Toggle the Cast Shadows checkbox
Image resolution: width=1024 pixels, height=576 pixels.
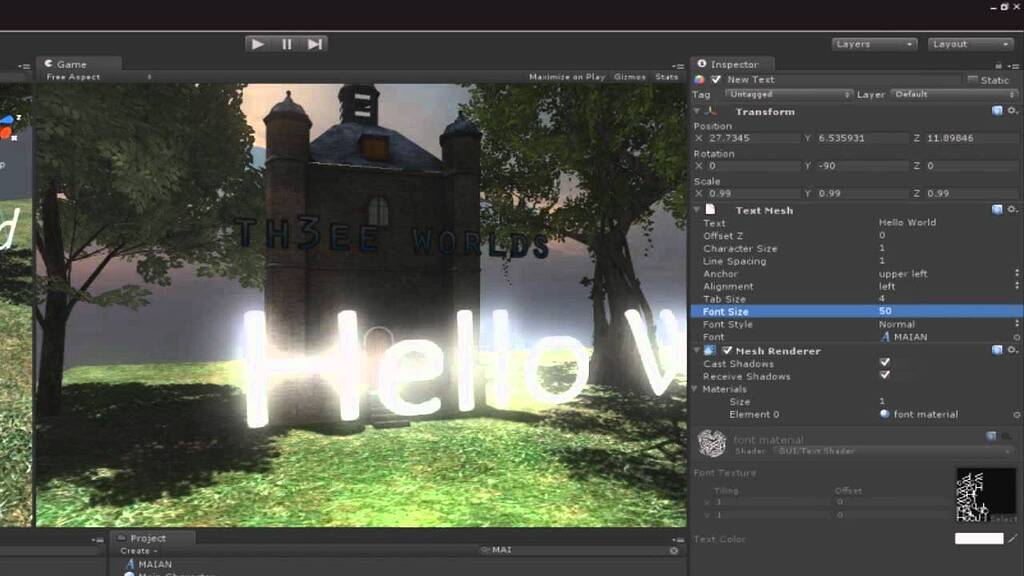tap(885, 363)
